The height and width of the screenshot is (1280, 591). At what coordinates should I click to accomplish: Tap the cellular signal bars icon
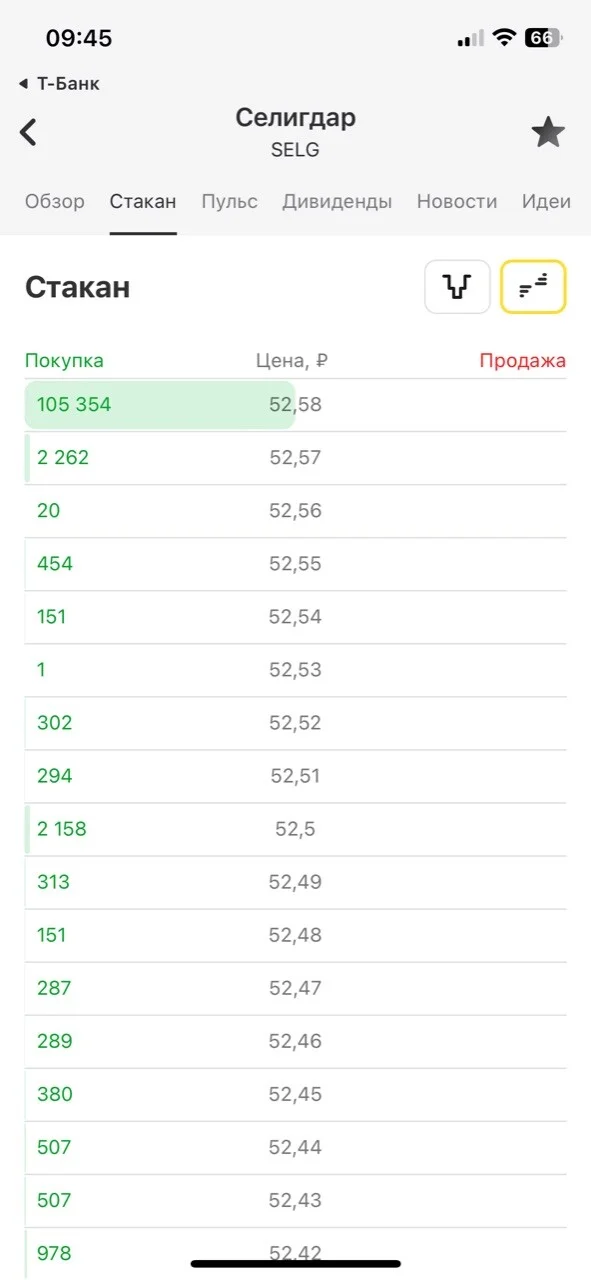470,39
